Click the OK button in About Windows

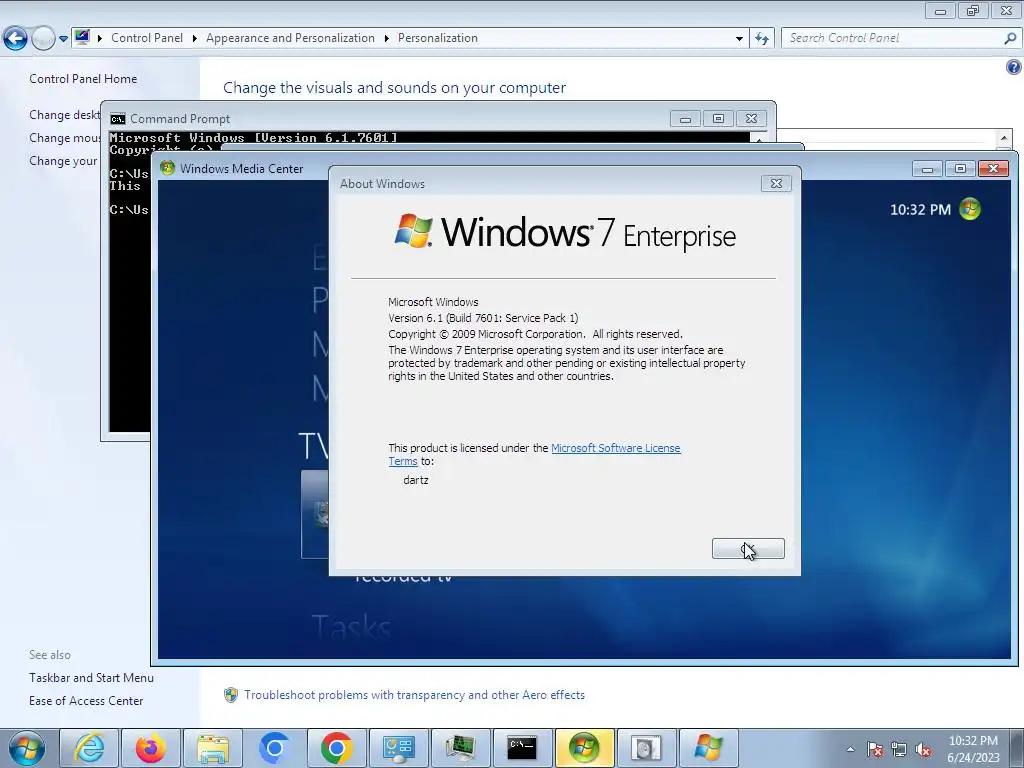(748, 549)
